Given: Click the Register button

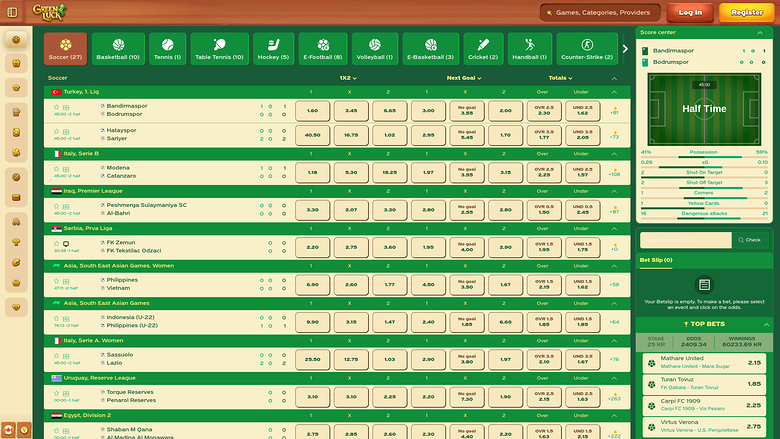Looking at the screenshot, I should [747, 12].
